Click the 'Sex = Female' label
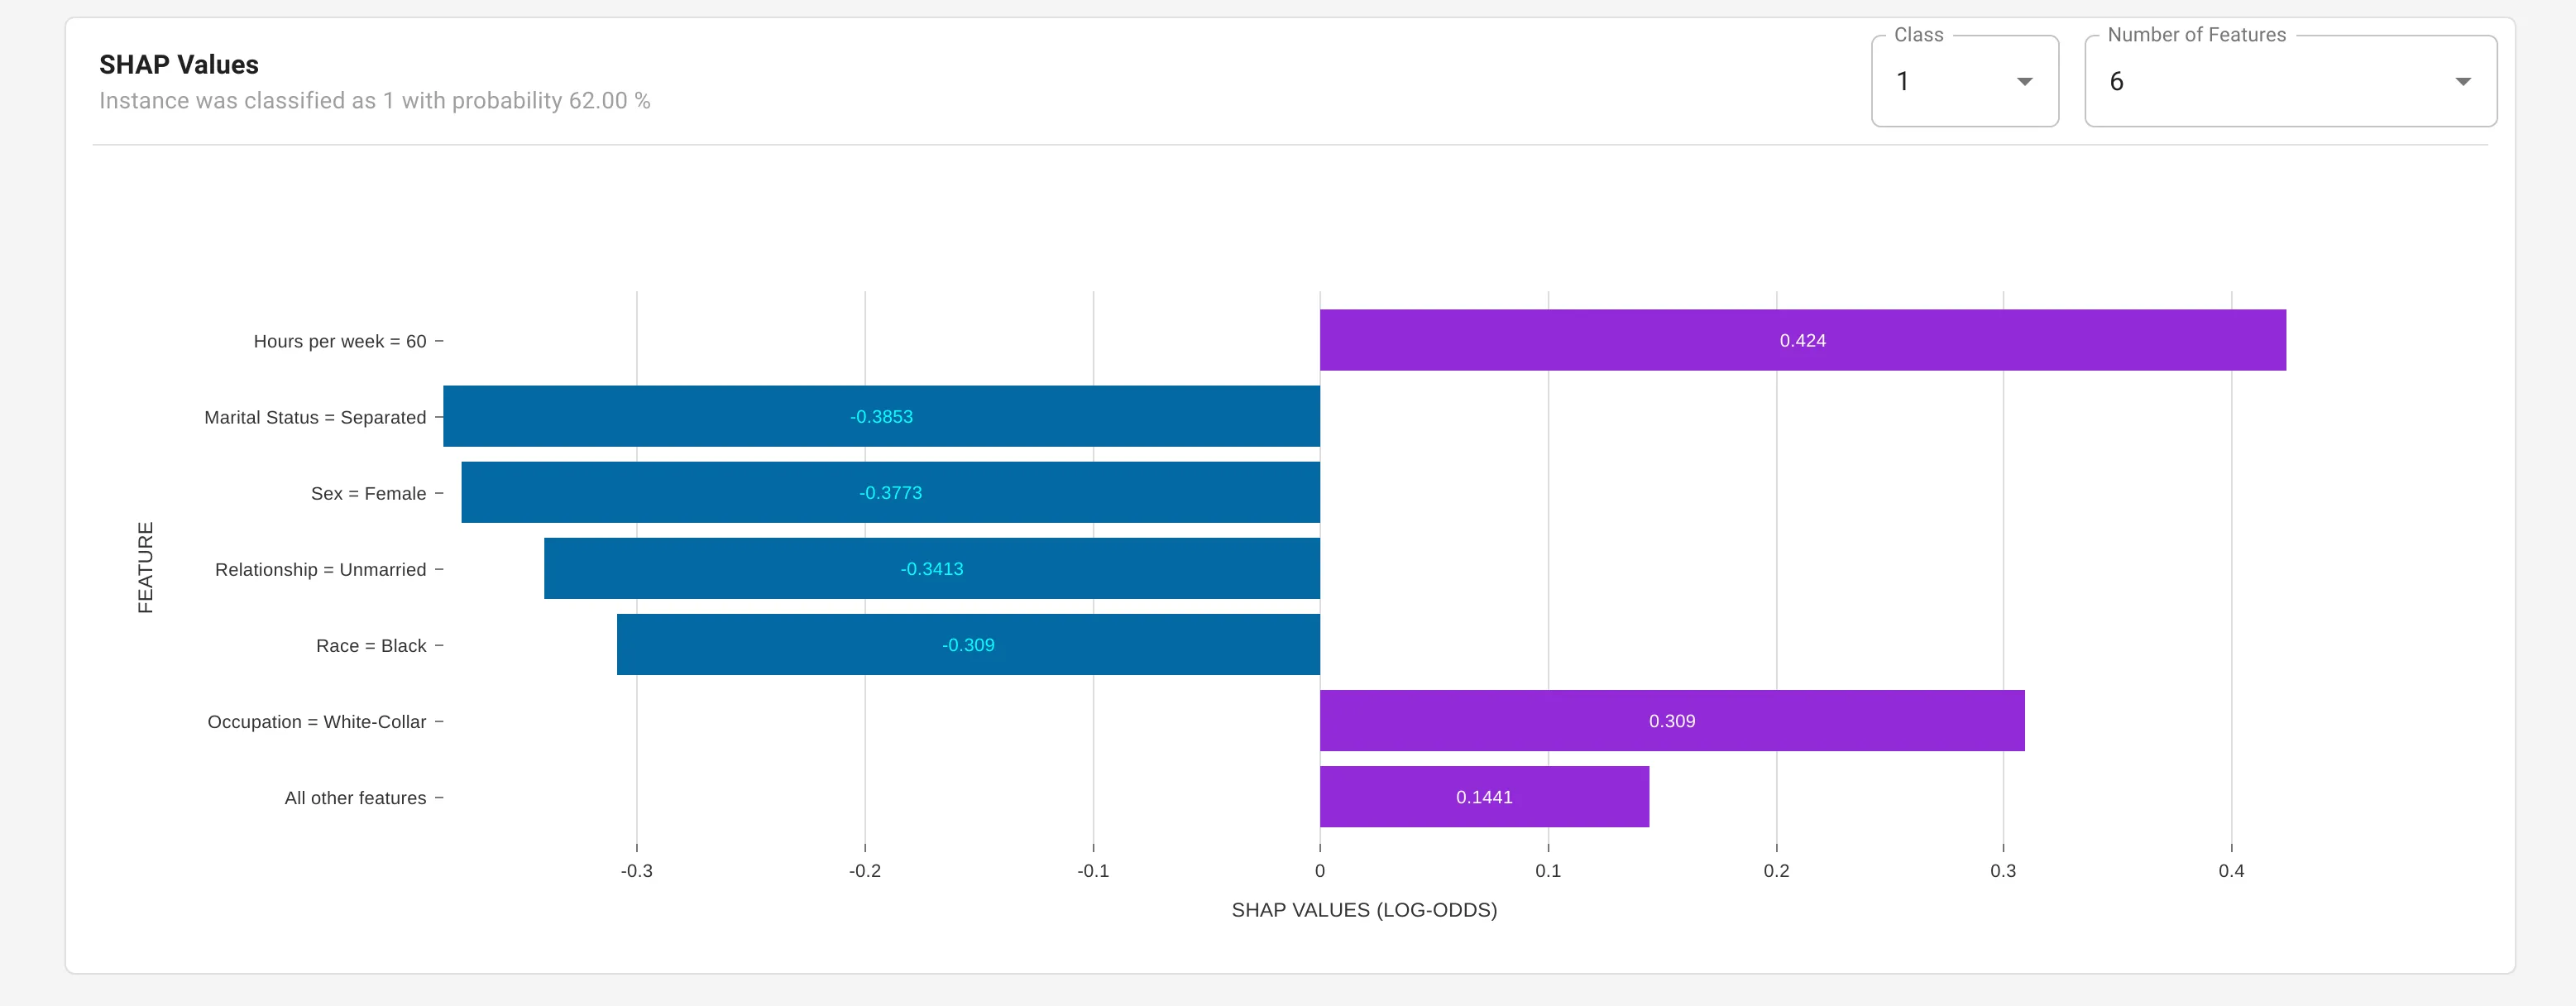The width and height of the screenshot is (2576, 1006). 368,493
